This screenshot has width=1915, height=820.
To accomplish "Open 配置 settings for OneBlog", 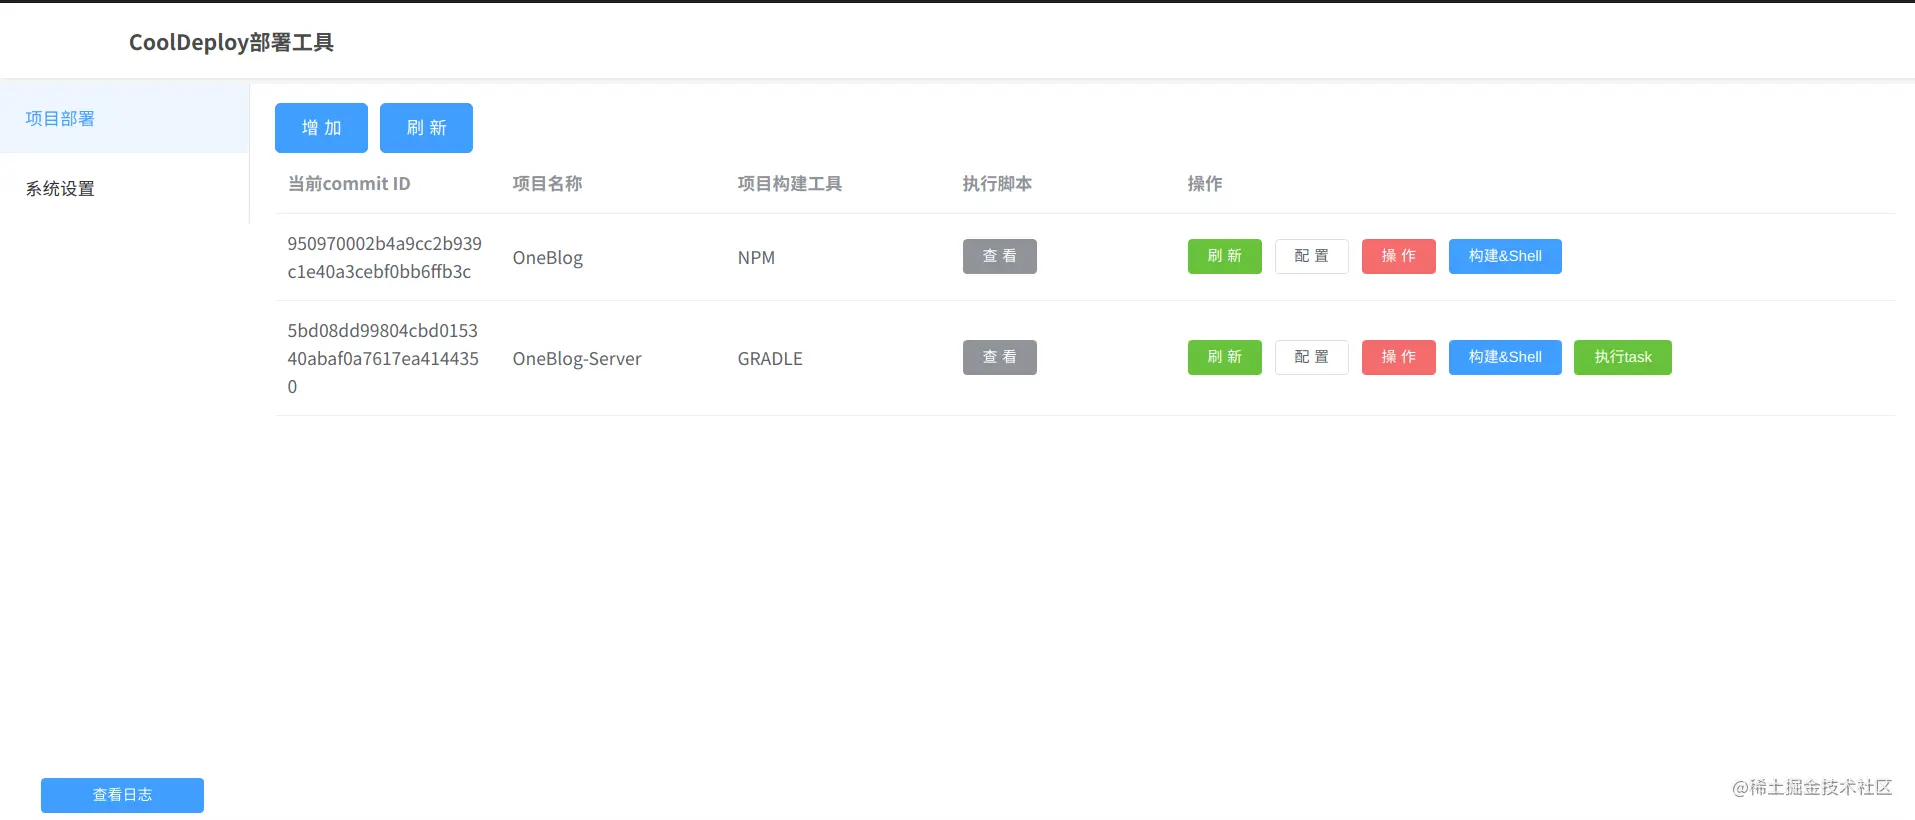I will tap(1311, 256).
